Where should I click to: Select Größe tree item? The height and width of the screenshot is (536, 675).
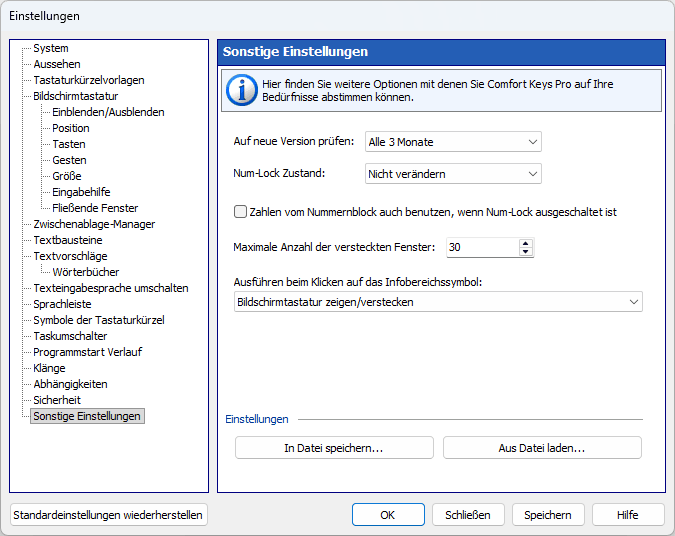[x=67, y=176]
